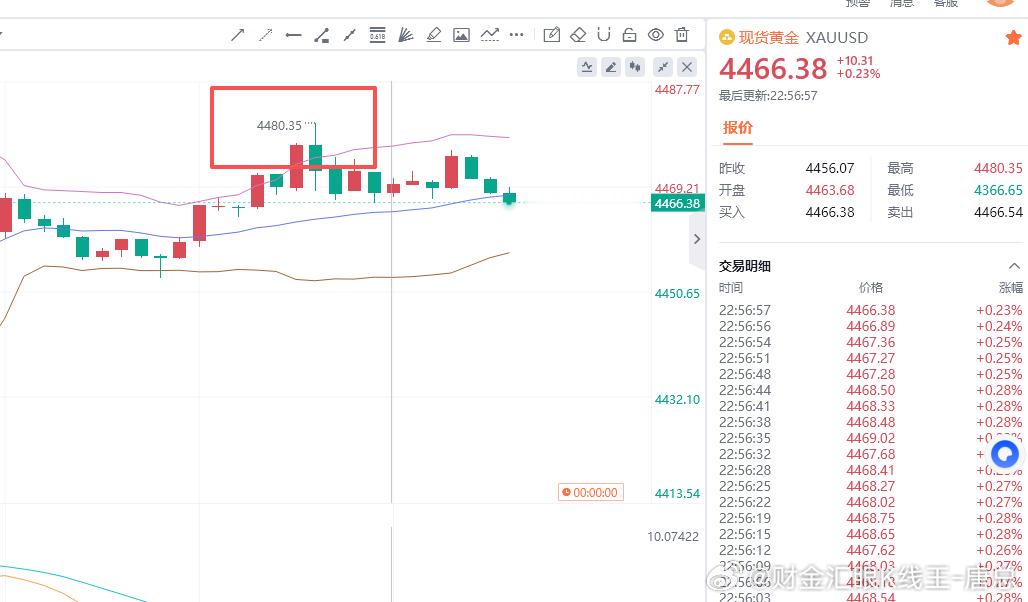Open the indicator line chart button
This screenshot has width=1028, height=602.
click(x=587, y=67)
